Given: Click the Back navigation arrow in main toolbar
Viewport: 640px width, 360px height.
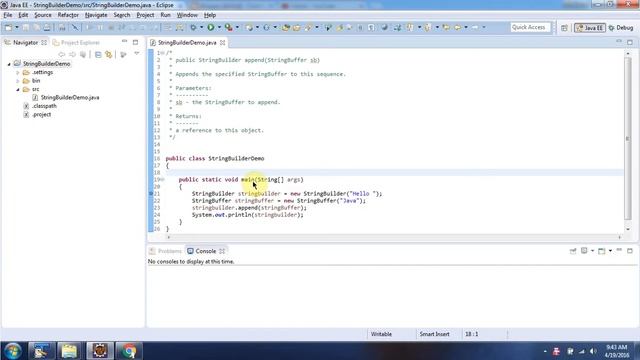Looking at the screenshot, I should [x=457, y=27].
